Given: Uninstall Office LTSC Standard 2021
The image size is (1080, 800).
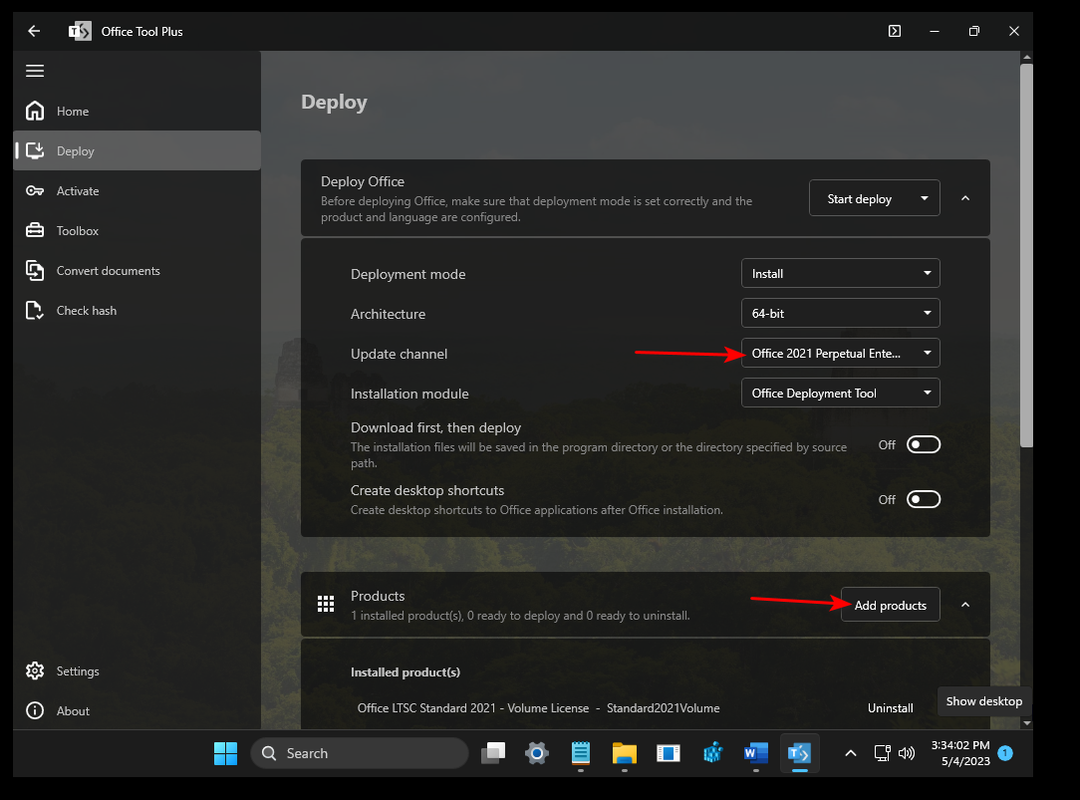Looking at the screenshot, I should 890,708.
